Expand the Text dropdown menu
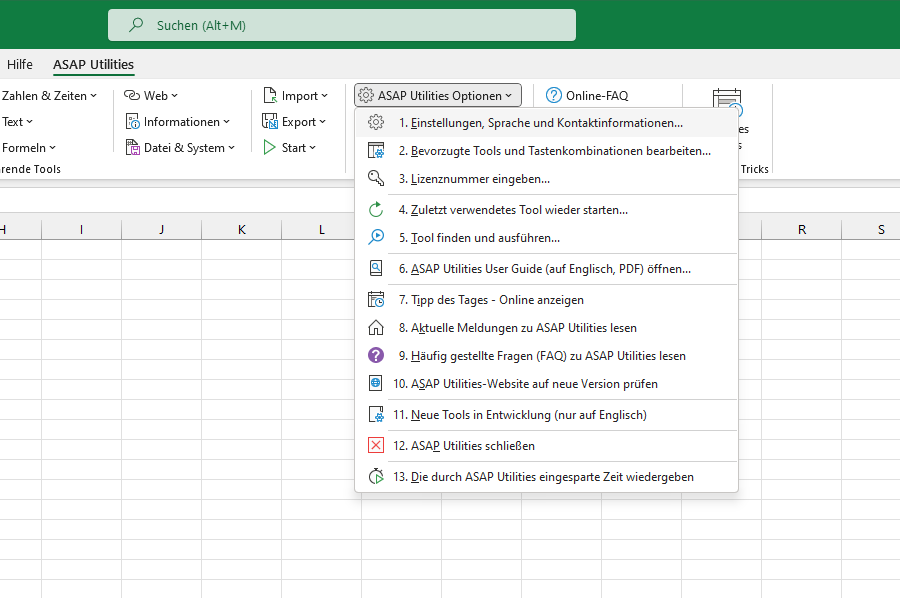Viewport: 900px width, 598px height. point(30,122)
